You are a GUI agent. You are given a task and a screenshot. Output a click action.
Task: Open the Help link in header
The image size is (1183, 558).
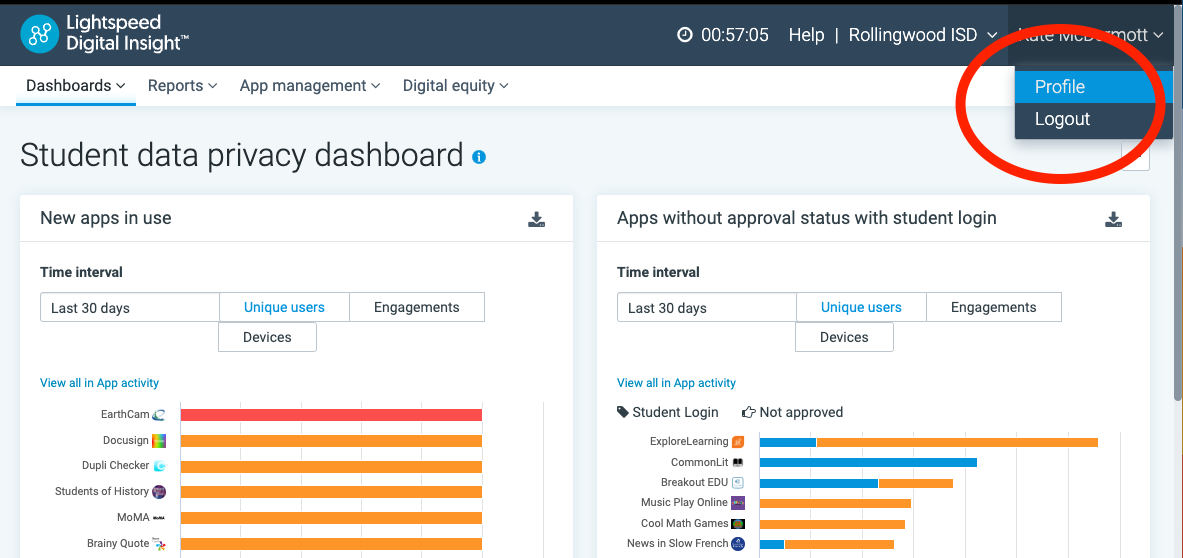[x=806, y=35]
